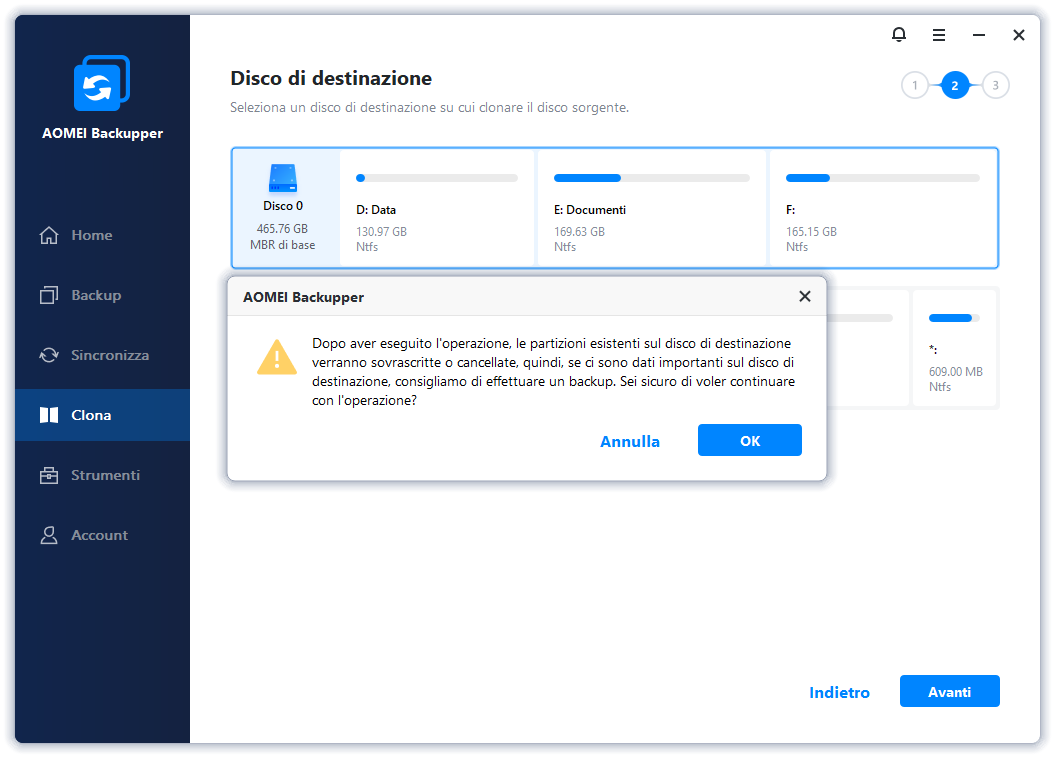Cancel the operation with Annulla
Viewport: 1055px width, 758px height.
click(x=630, y=441)
